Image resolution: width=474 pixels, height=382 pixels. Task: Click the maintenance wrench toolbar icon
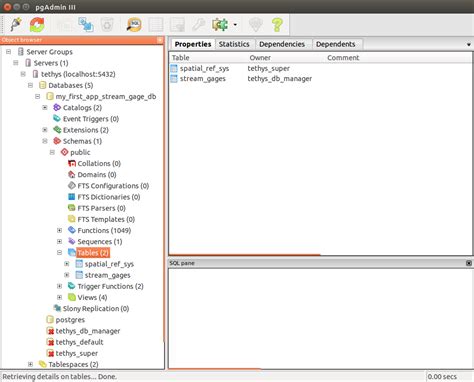(x=199, y=25)
